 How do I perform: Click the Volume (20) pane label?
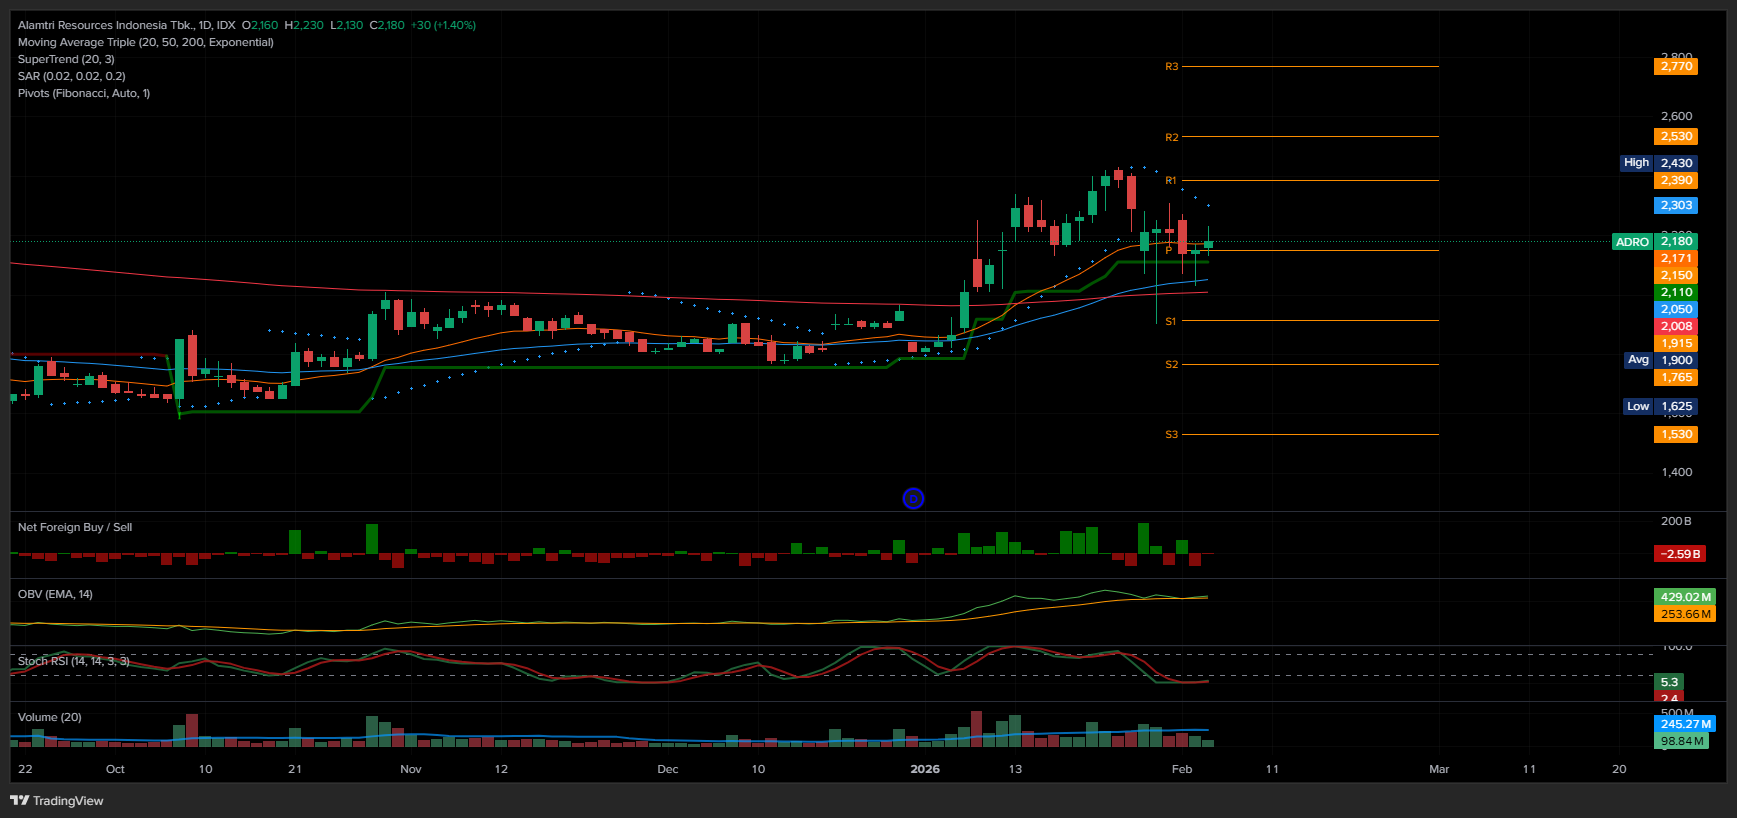pos(49,717)
